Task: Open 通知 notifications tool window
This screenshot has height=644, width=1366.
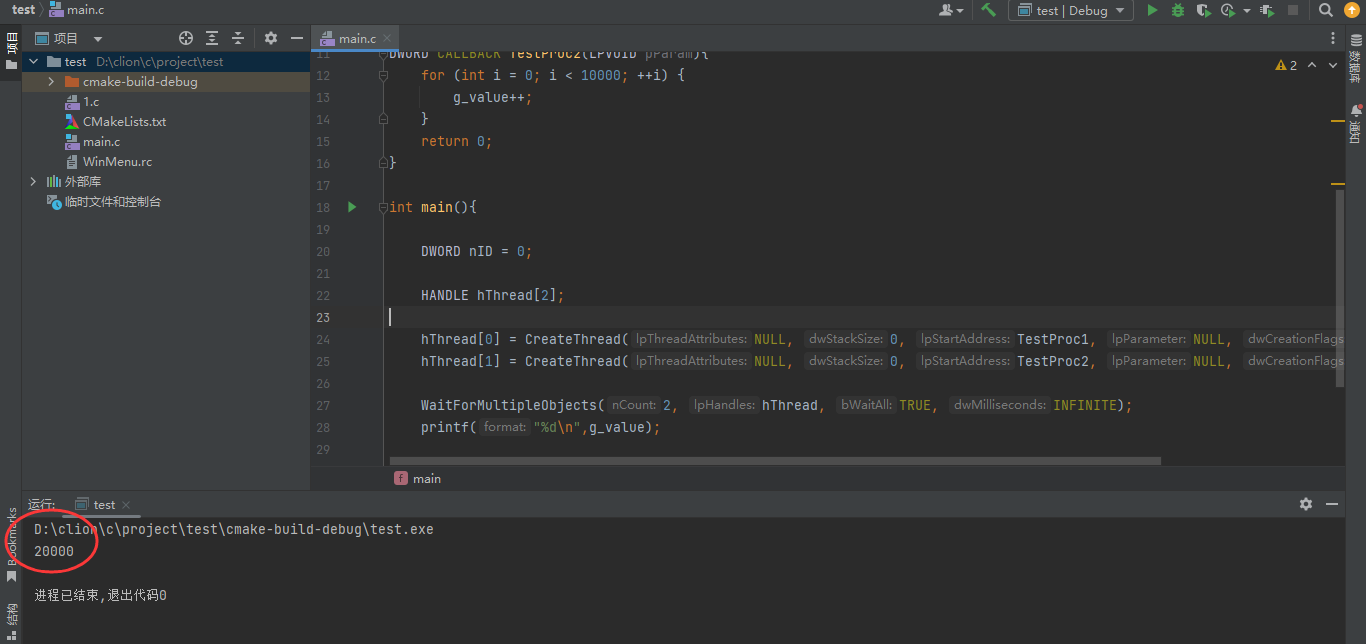Action: click(1355, 122)
